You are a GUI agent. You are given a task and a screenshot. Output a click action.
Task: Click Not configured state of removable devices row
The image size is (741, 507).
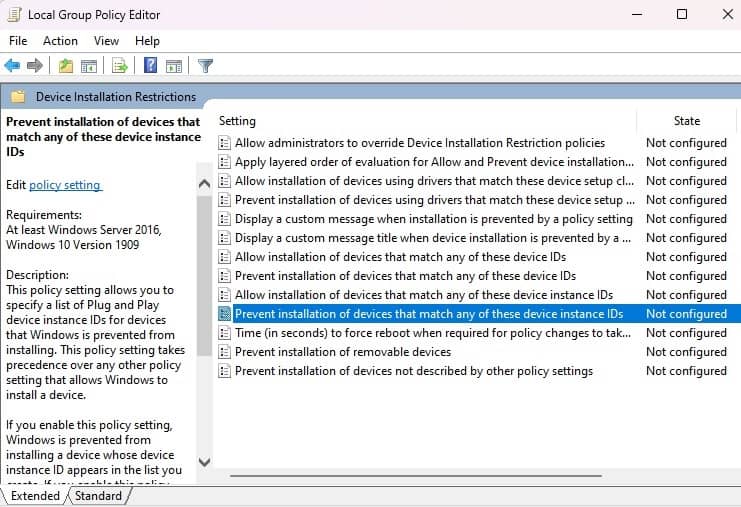(x=686, y=352)
